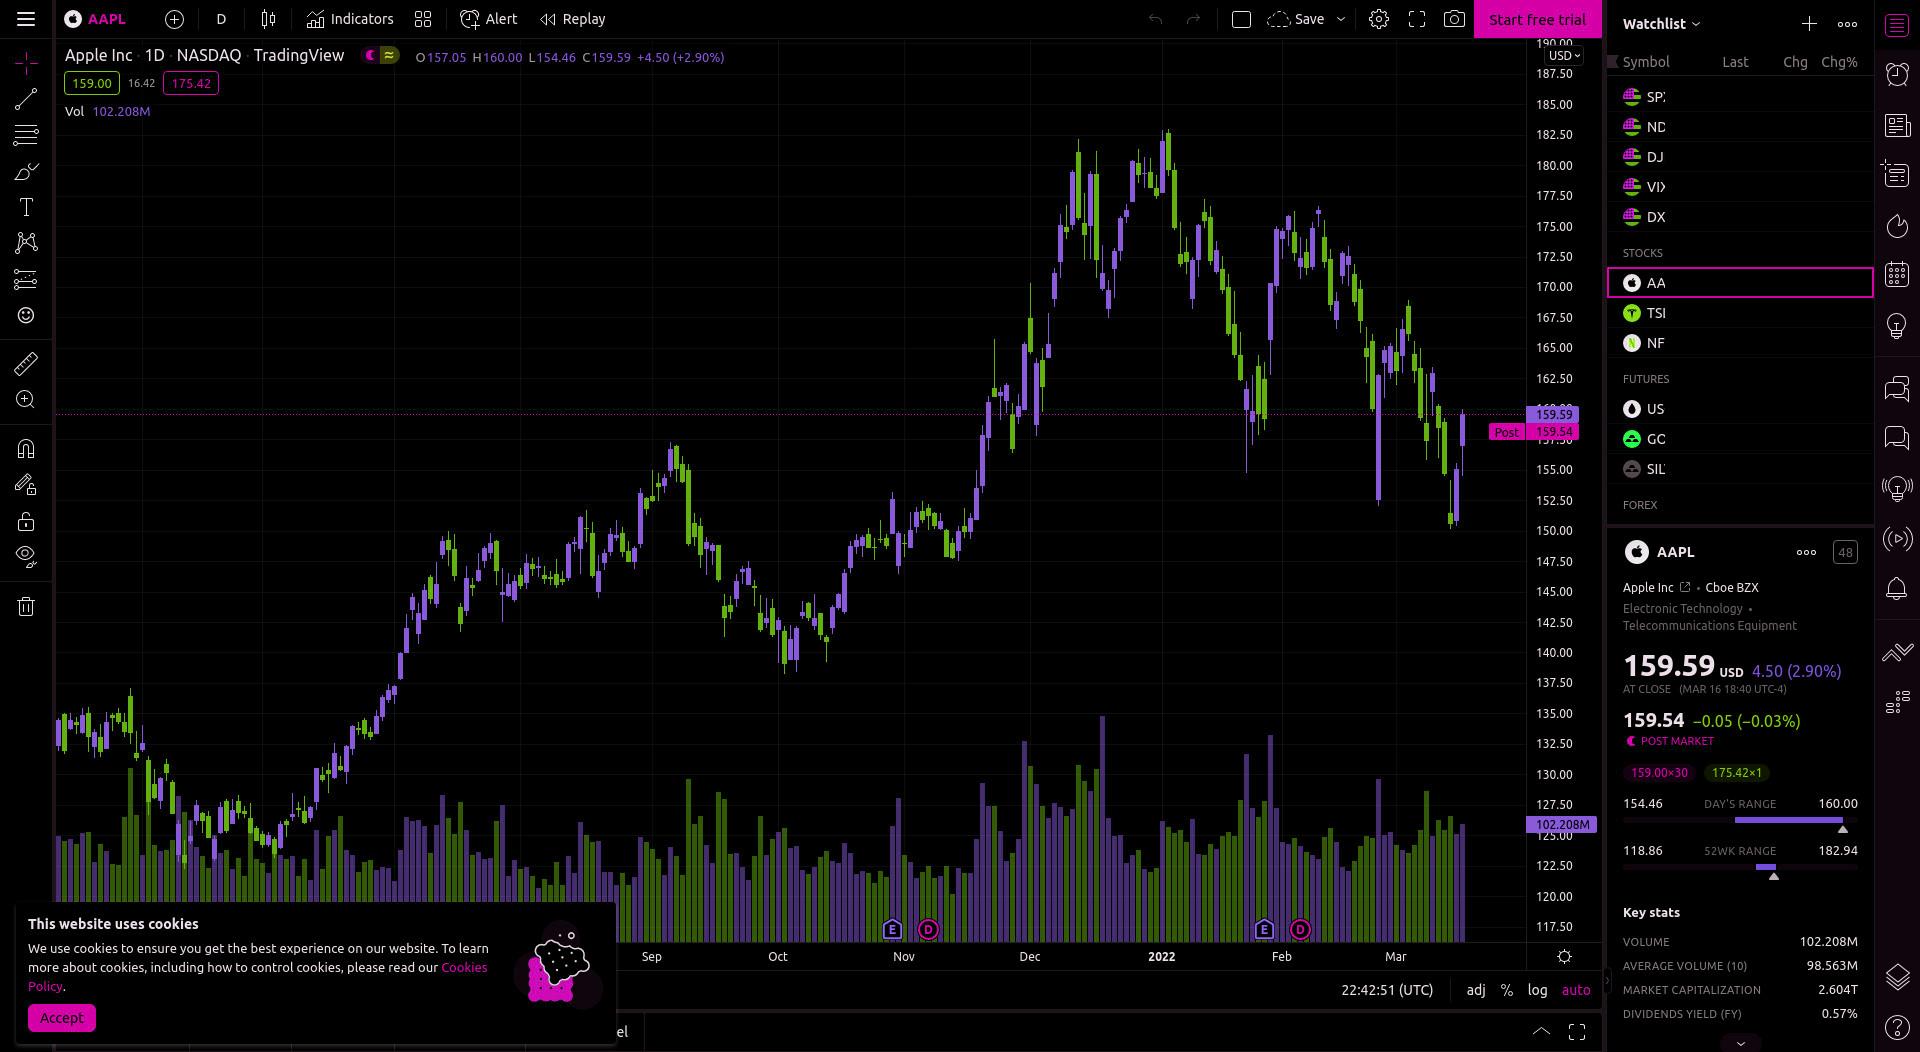
Task: Expand more key stats chevron
Action: click(1740, 1042)
